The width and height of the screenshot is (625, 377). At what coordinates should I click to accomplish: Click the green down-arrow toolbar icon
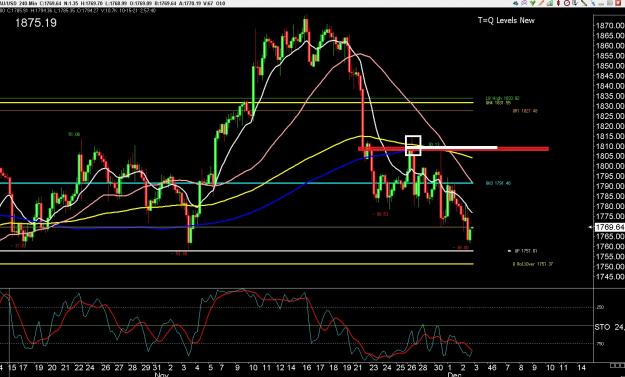(x=533, y=3)
